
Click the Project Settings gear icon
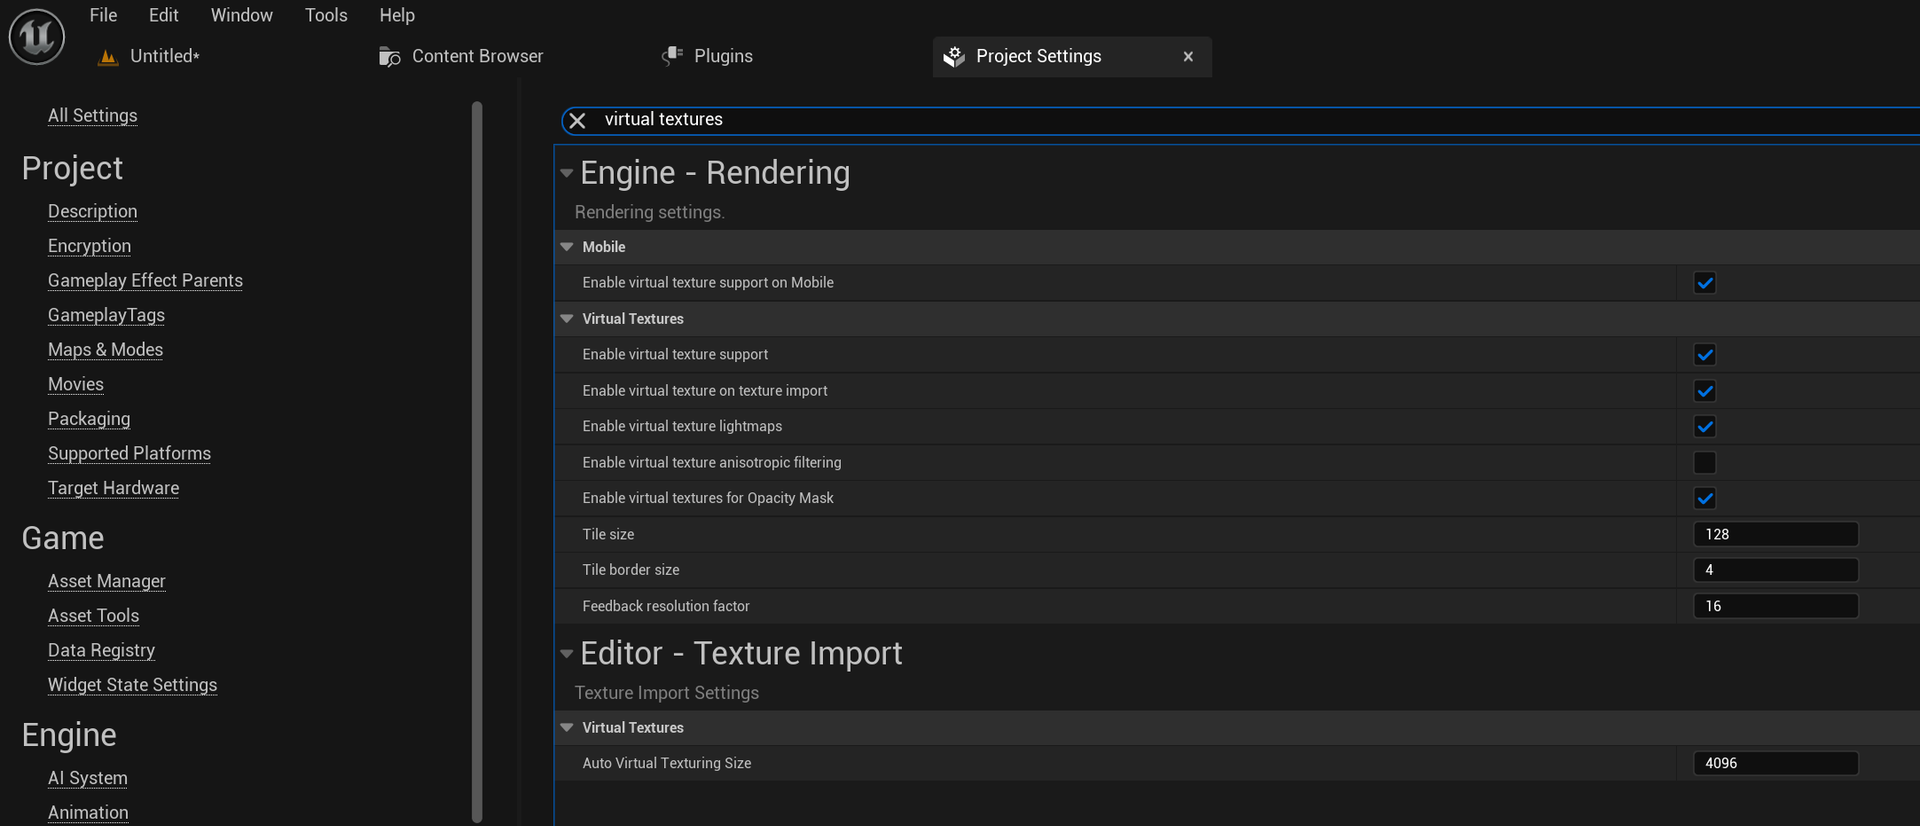954,57
